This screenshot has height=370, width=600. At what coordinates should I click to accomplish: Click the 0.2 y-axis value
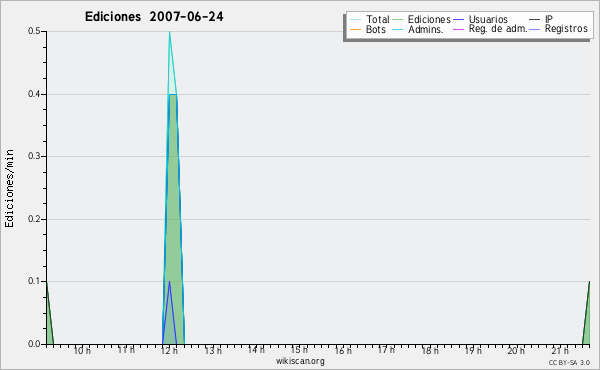coord(34,219)
